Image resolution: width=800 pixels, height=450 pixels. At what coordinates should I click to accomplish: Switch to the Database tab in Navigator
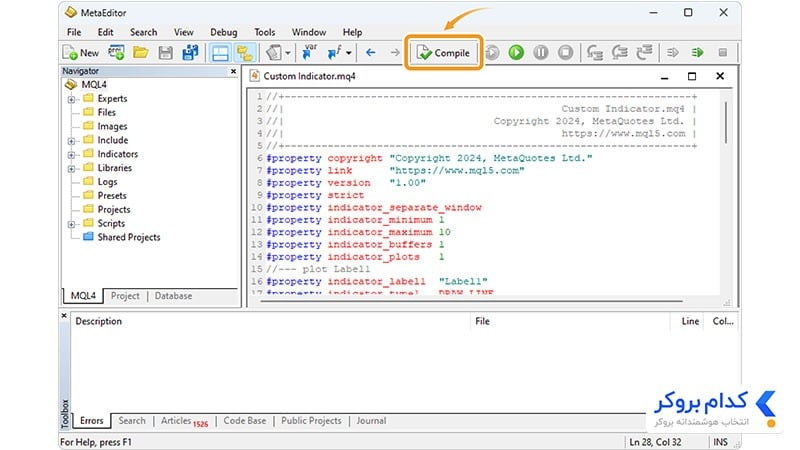173,296
